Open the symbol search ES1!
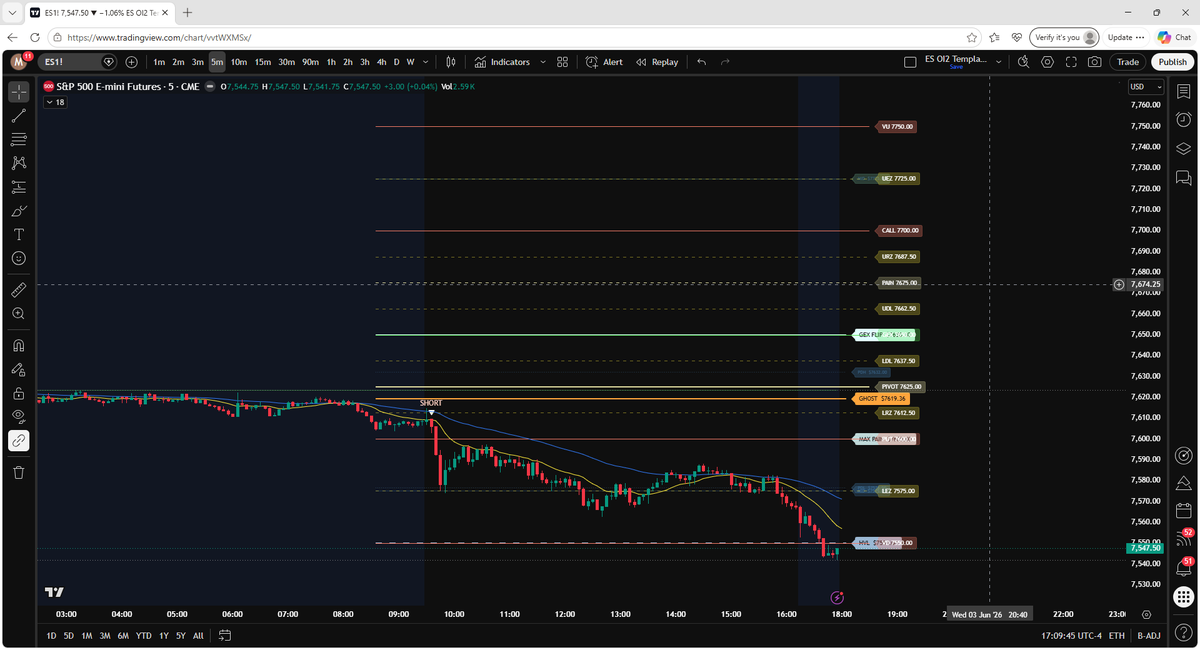Screen dimensions: 1200x650 click(x=79, y=62)
